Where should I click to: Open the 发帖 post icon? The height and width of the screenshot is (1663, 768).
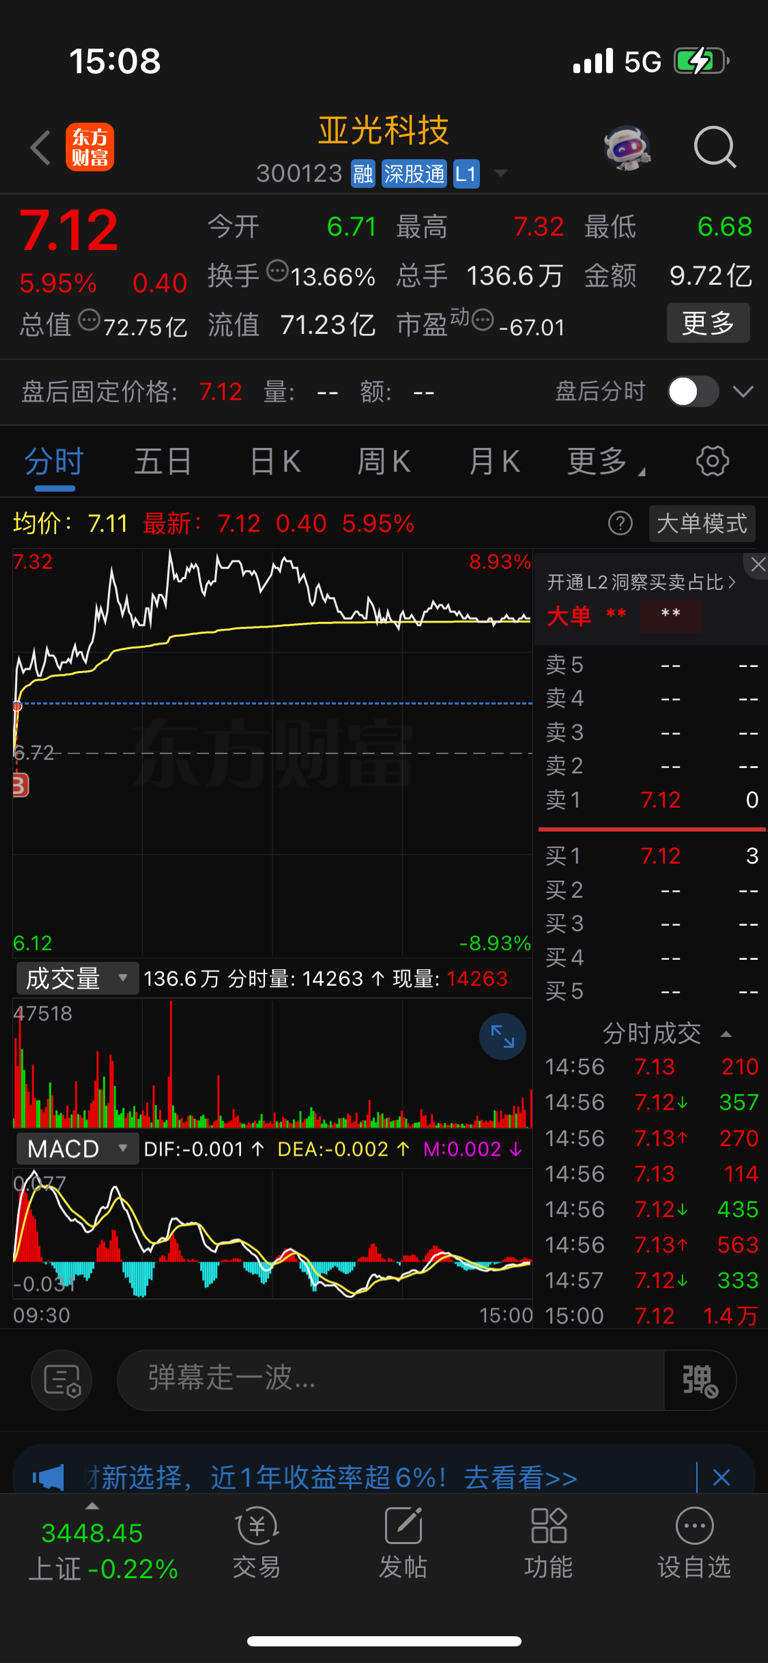pyautogui.click(x=403, y=1543)
